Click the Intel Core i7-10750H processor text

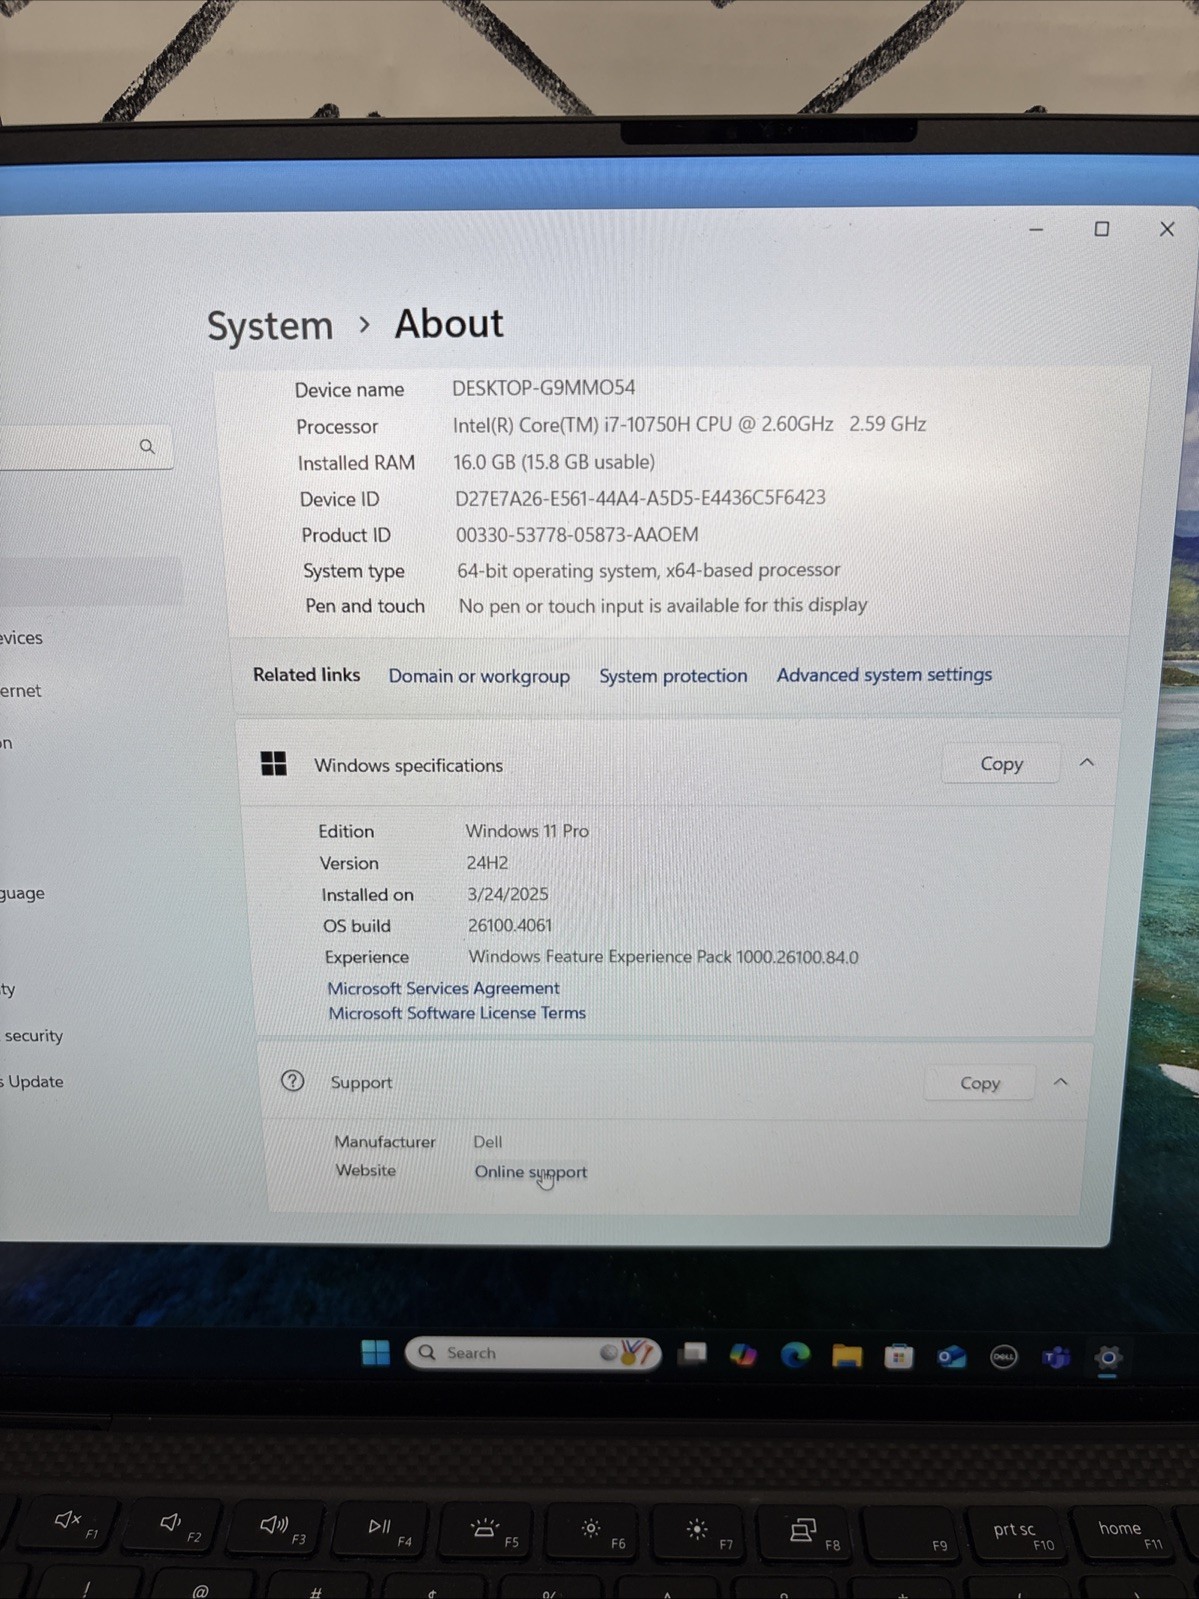pos(689,425)
